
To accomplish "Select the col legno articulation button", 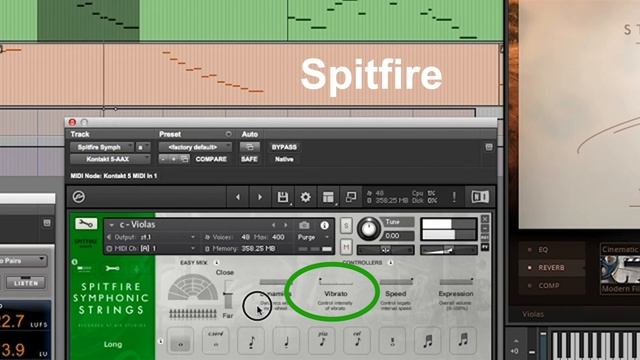I will coord(357,341).
